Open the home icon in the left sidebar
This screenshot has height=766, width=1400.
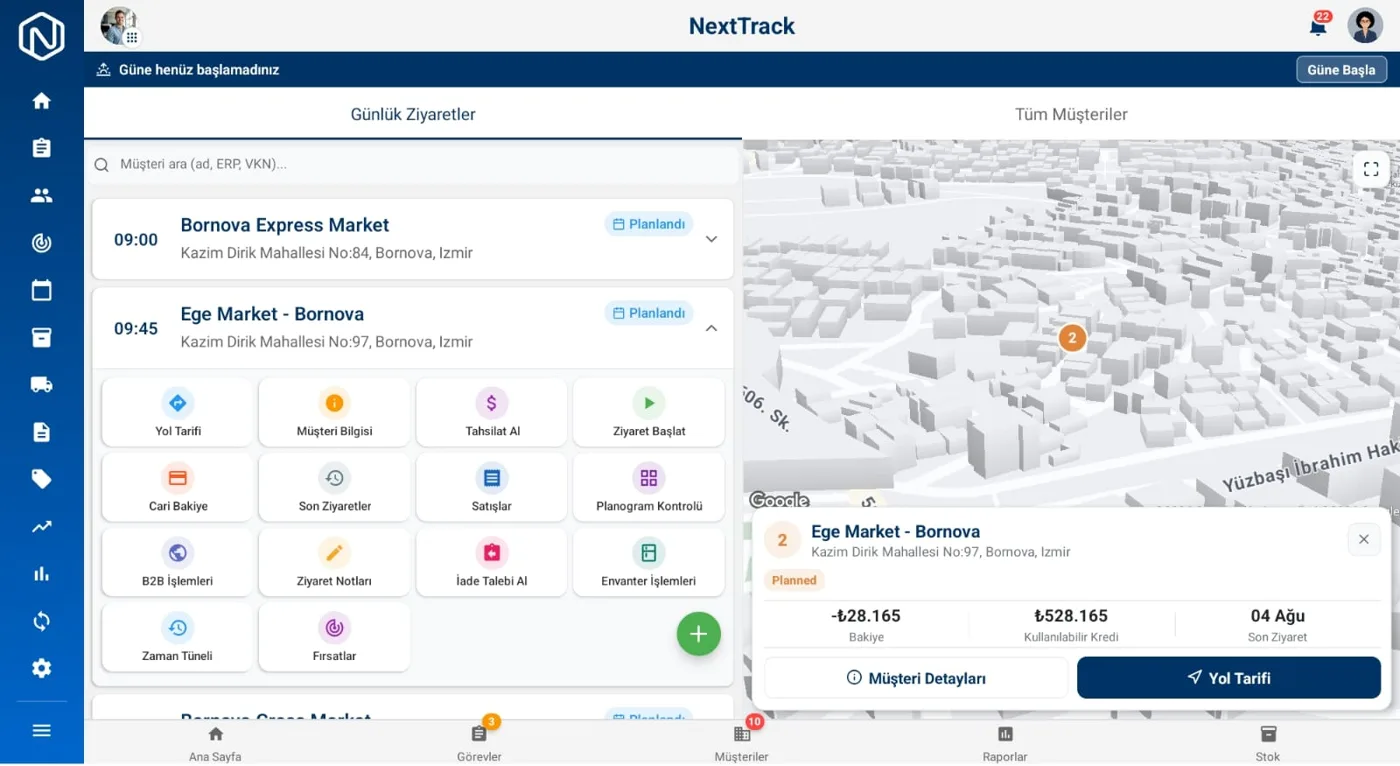41,101
